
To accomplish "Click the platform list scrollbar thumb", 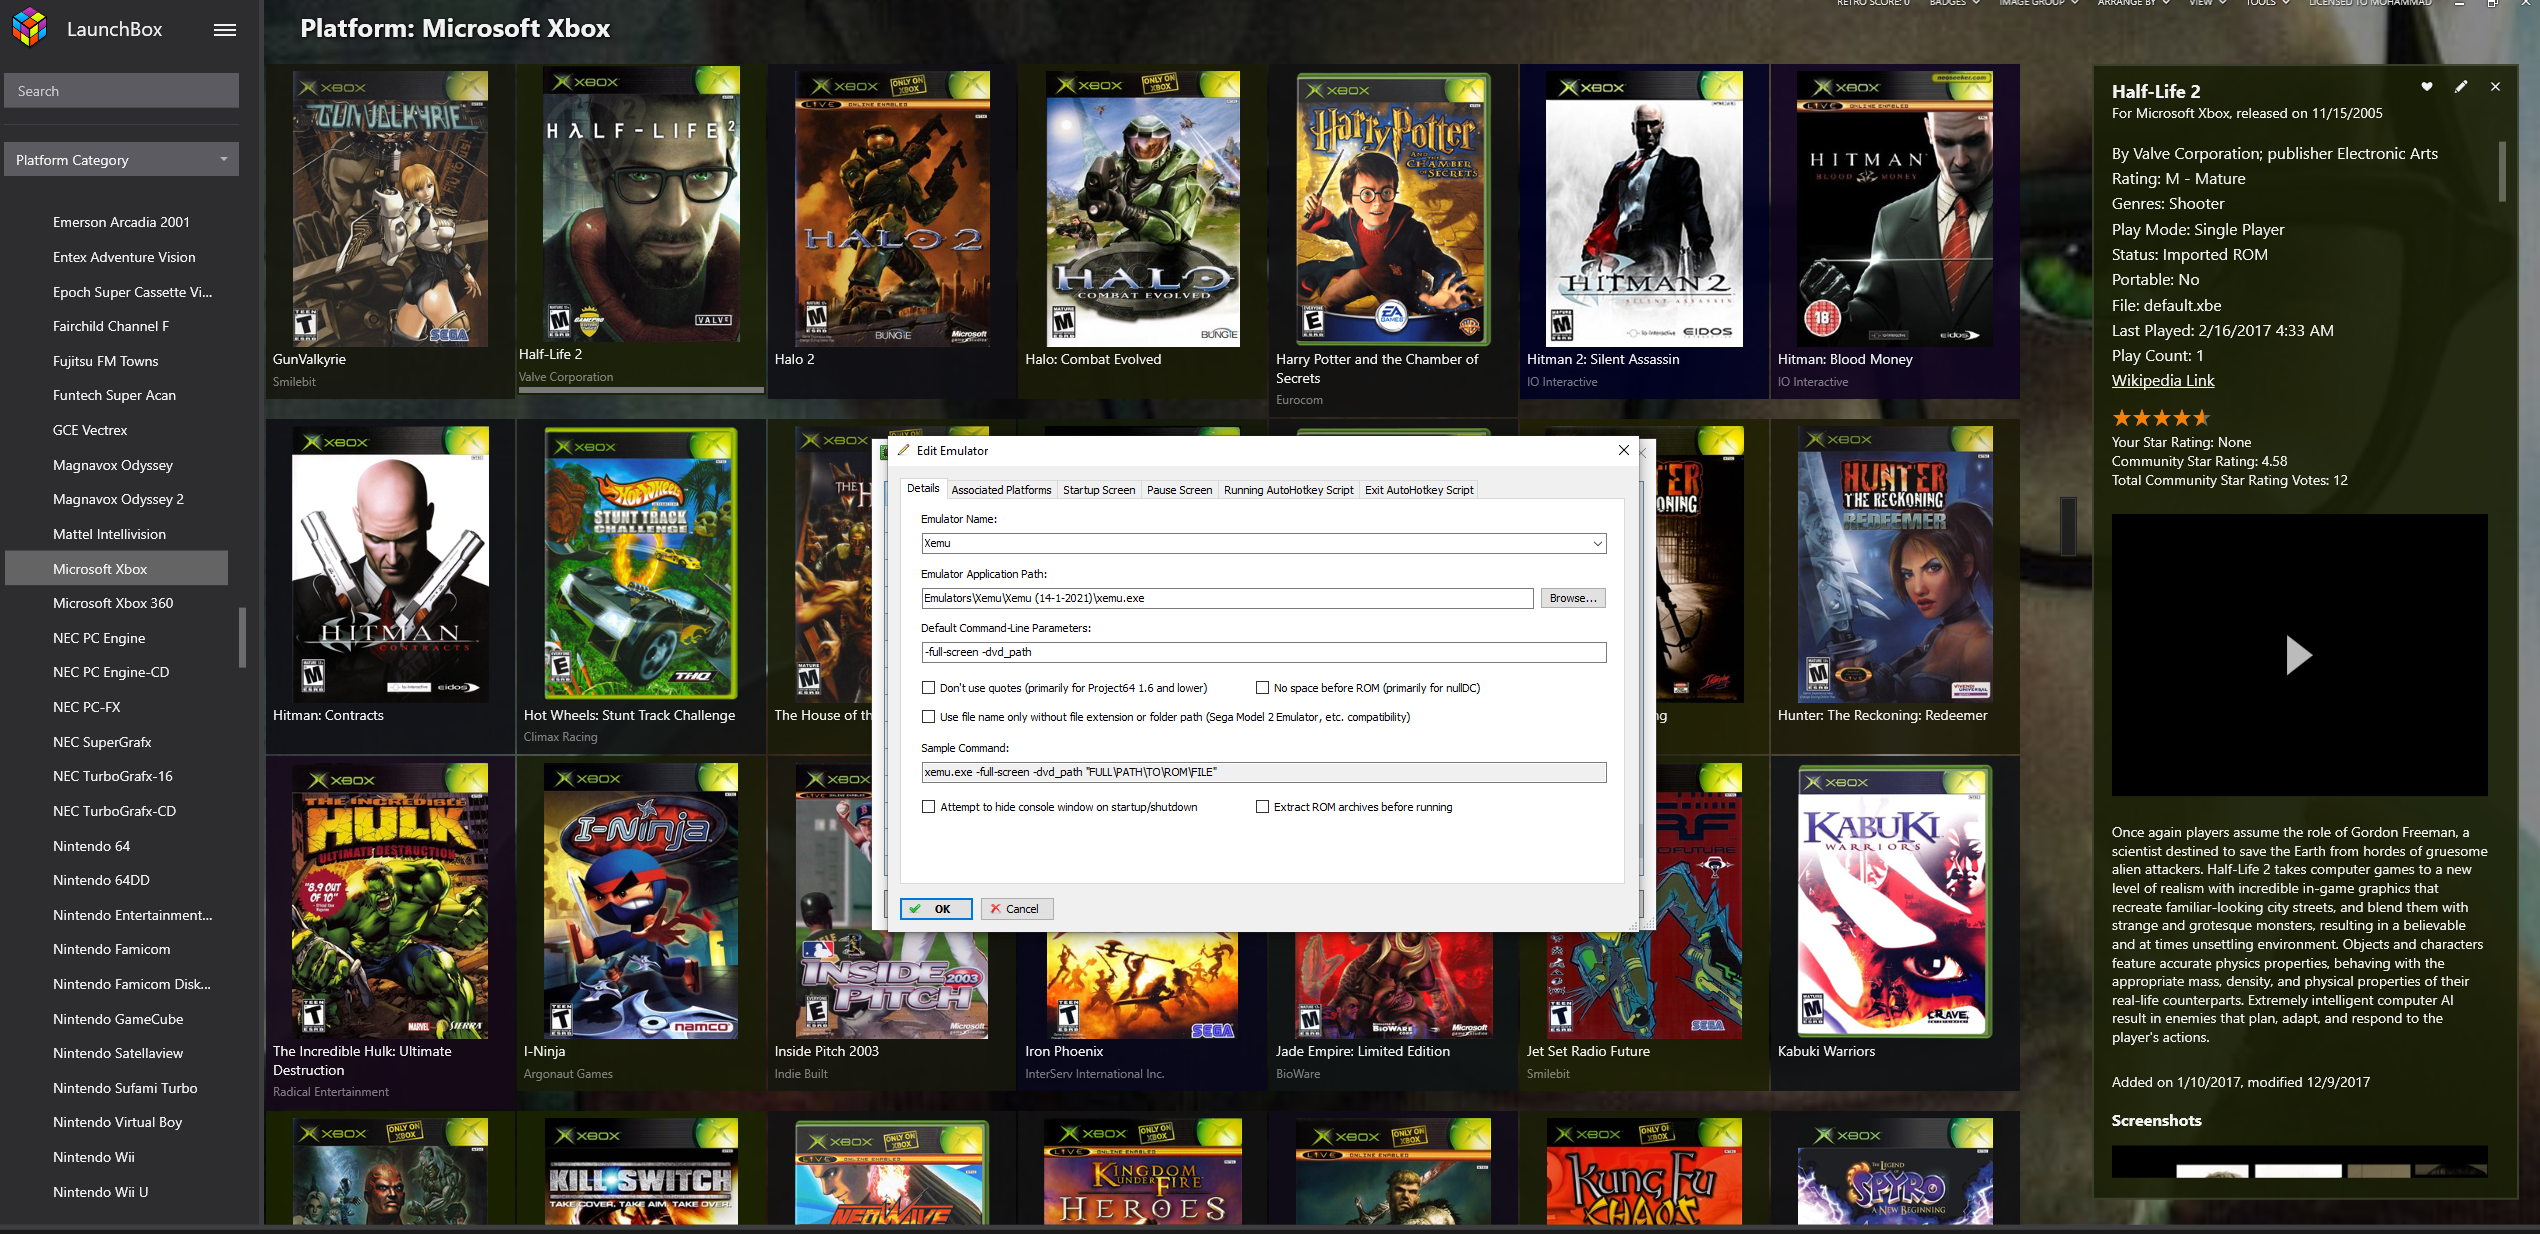I will tap(242, 636).
